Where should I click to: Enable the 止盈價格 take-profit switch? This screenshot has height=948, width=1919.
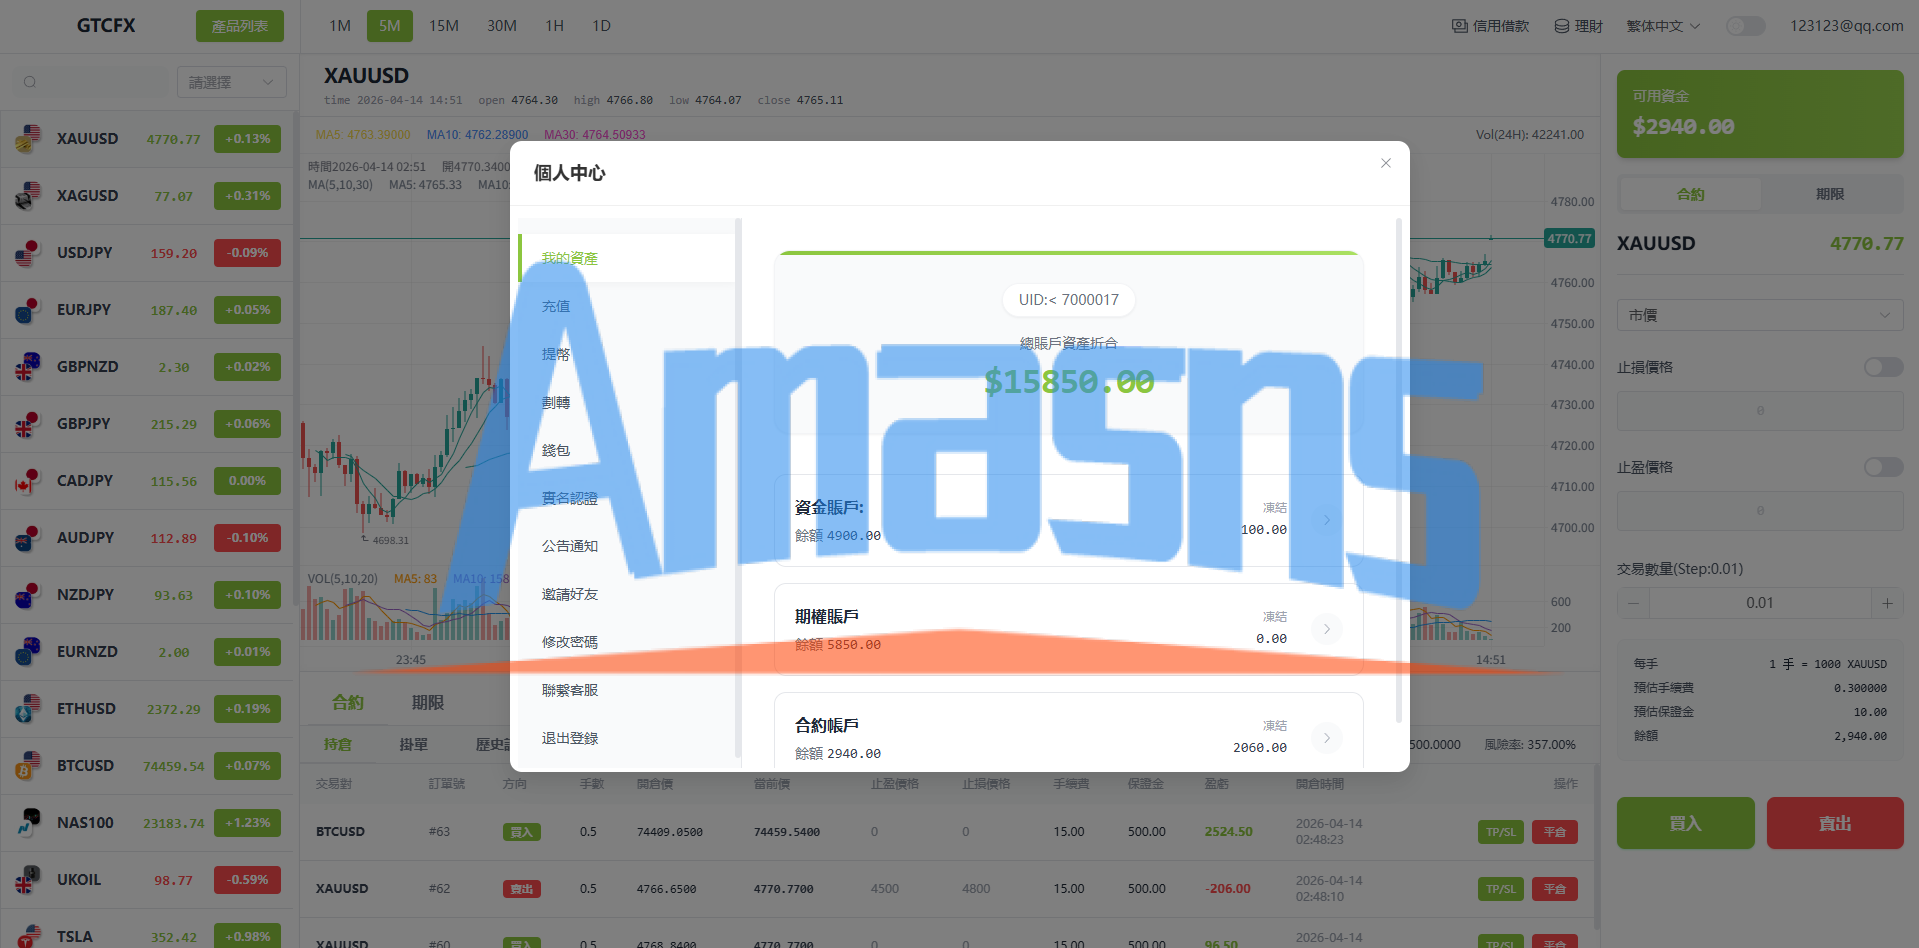(1884, 467)
